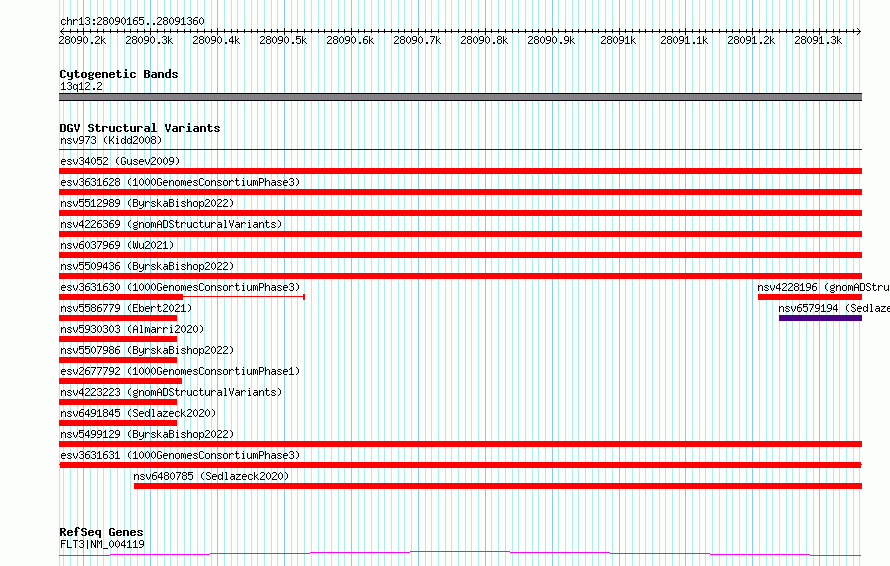Click the short red esv2677792 bar
Viewport: 890px width, 566px height.
(120, 381)
